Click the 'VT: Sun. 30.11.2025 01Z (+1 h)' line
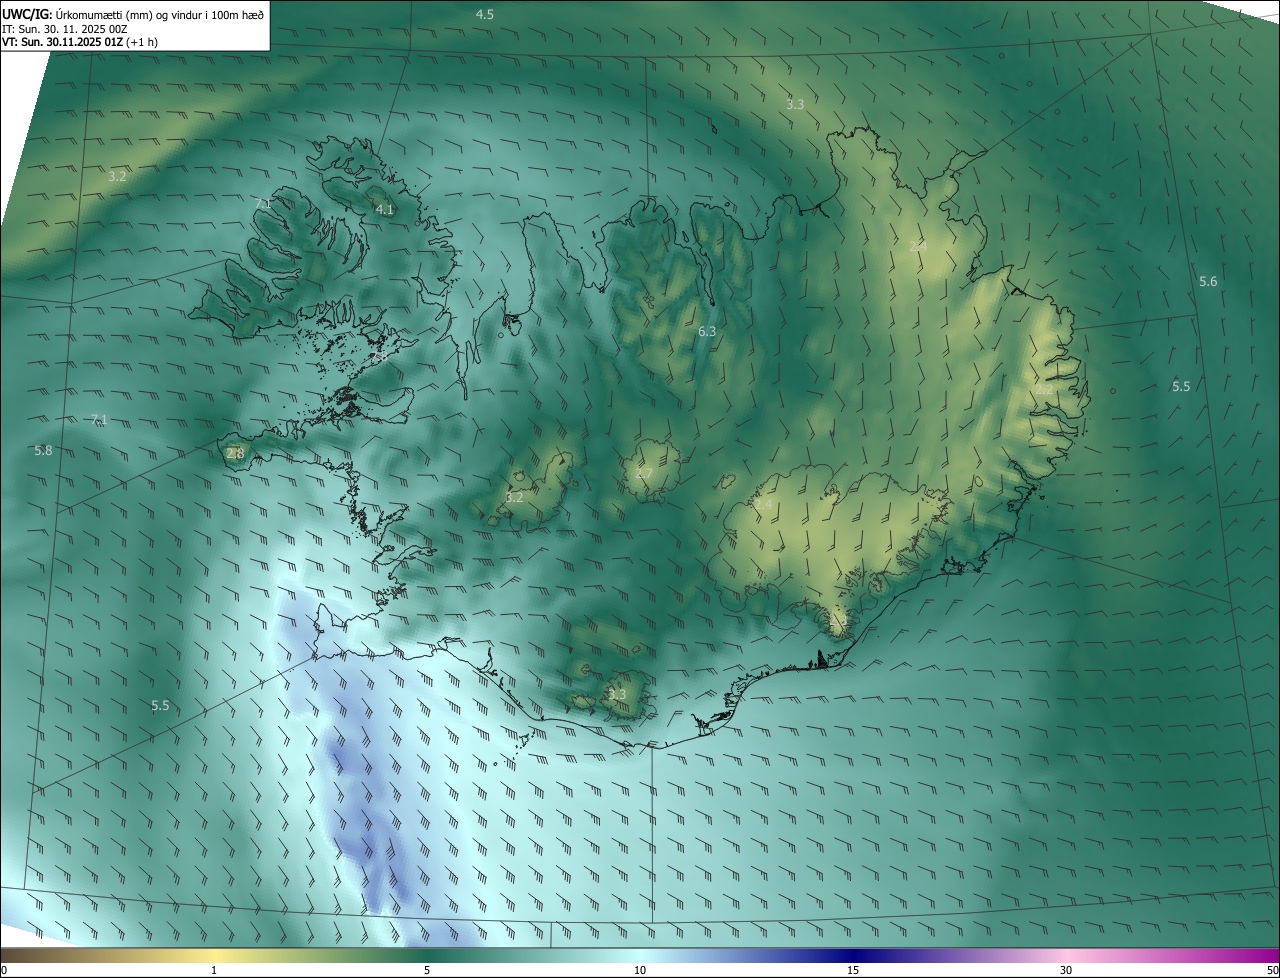This screenshot has width=1280, height=978. click(x=79, y=42)
